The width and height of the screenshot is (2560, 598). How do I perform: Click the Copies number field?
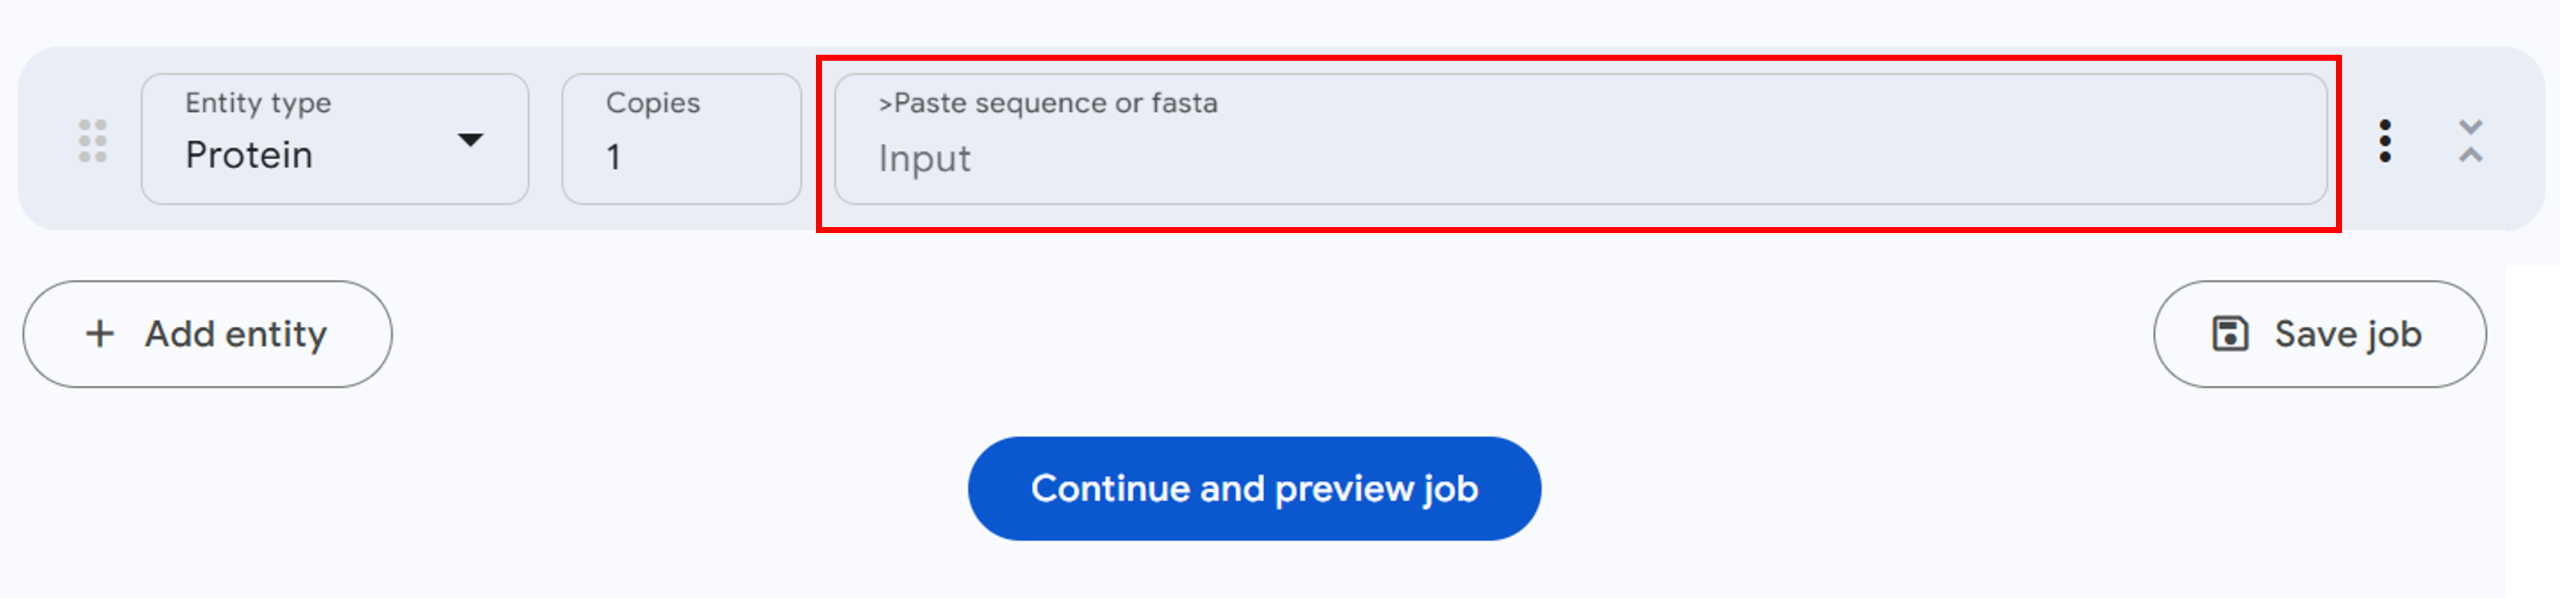tap(681, 139)
